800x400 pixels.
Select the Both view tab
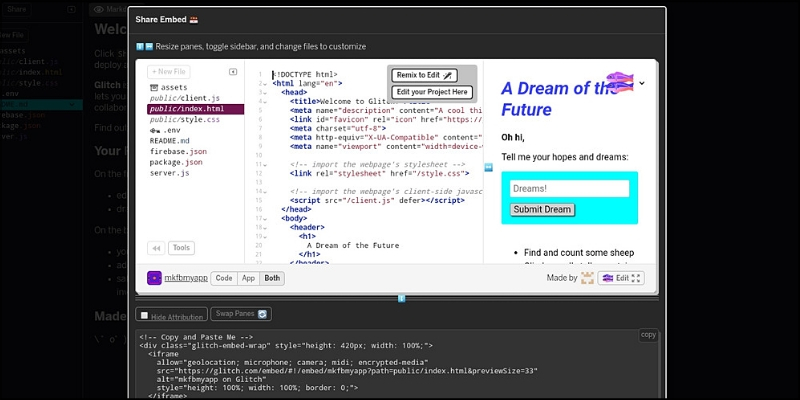coord(272,278)
